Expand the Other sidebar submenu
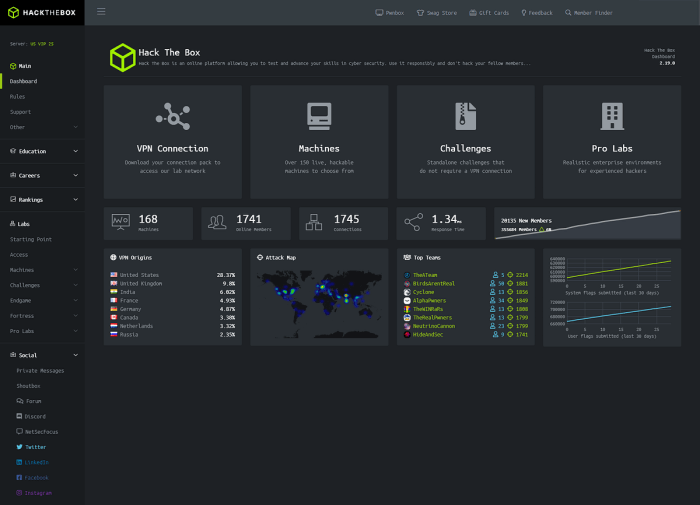This screenshot has width=700, height=505. pyautogui.click(x=42, y=127)
